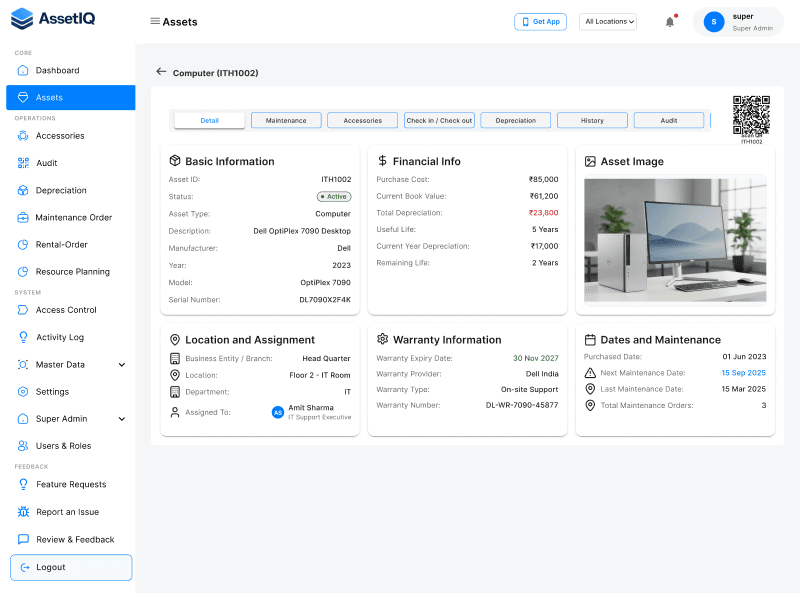Click the Warranty Information gear icon
Screen dimensions: 800x608
382,339
